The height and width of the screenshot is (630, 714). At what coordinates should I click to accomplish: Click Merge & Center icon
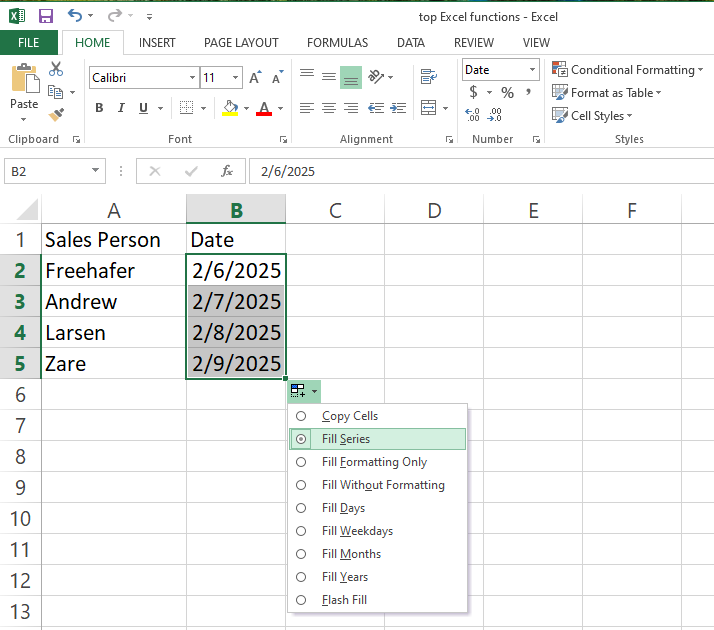[x=428, y=108]
